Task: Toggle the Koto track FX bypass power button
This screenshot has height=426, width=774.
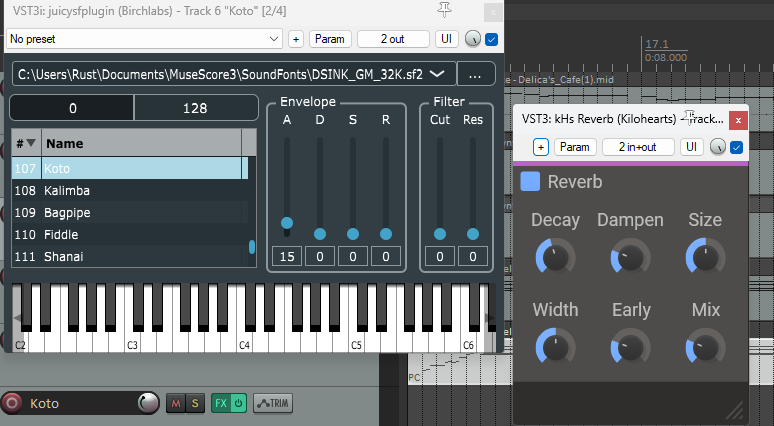Action: coord(238,404)
